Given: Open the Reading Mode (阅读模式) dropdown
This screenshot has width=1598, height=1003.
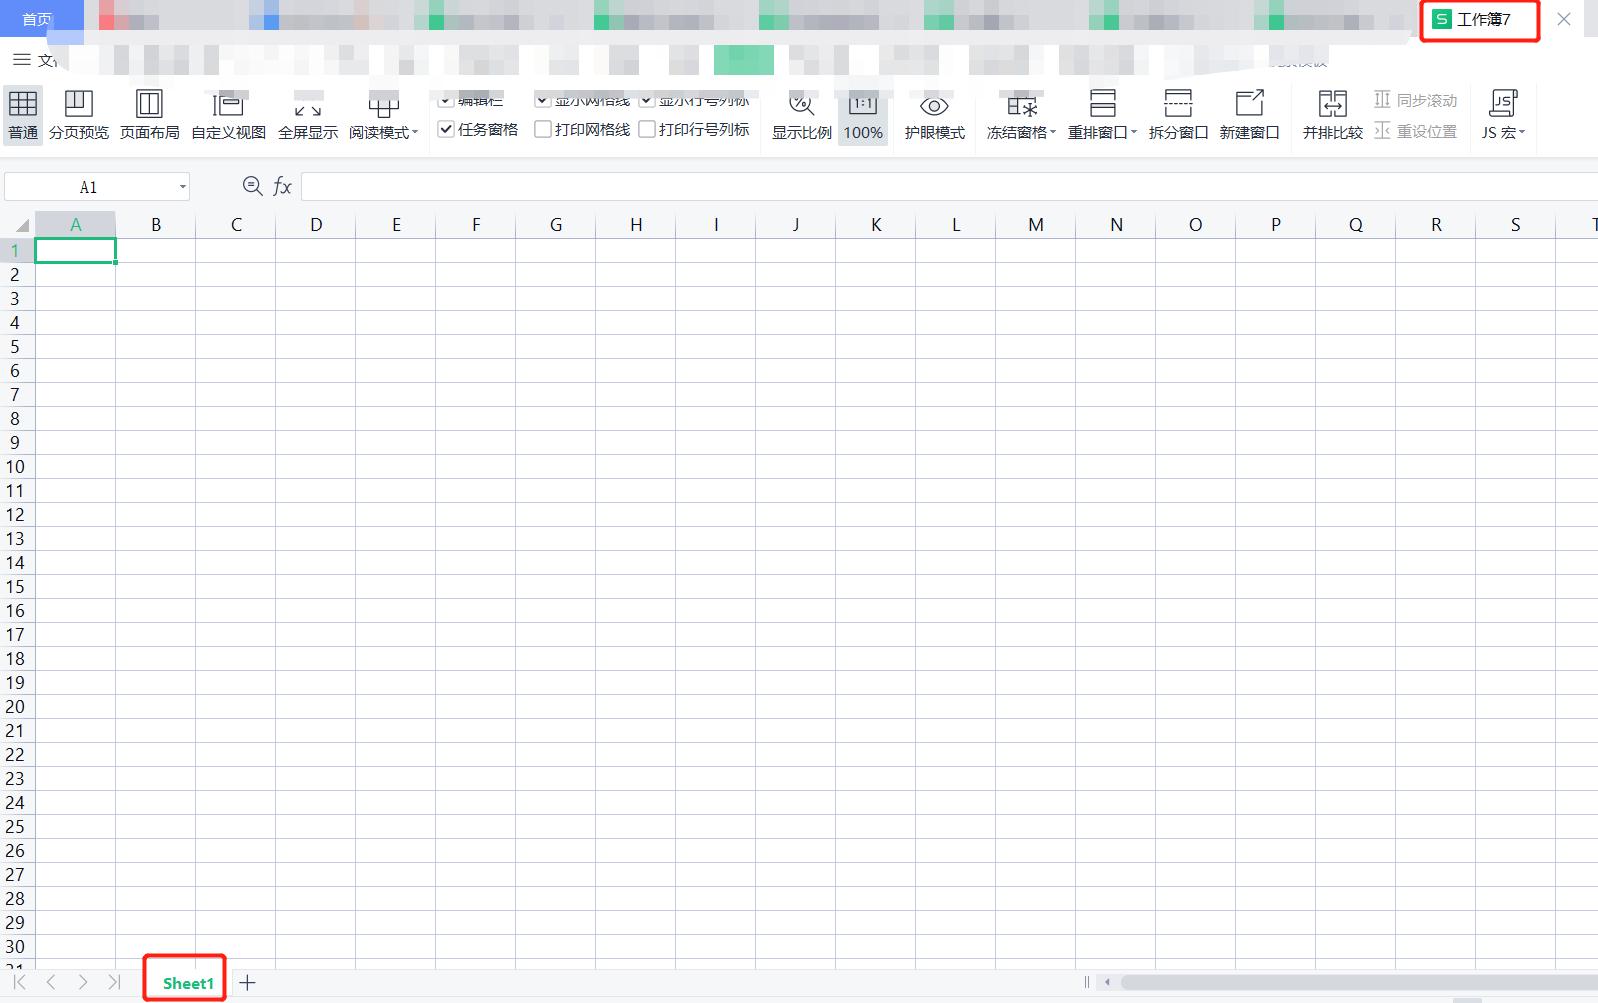Looking at the screenshot, I should pos(384,115).
